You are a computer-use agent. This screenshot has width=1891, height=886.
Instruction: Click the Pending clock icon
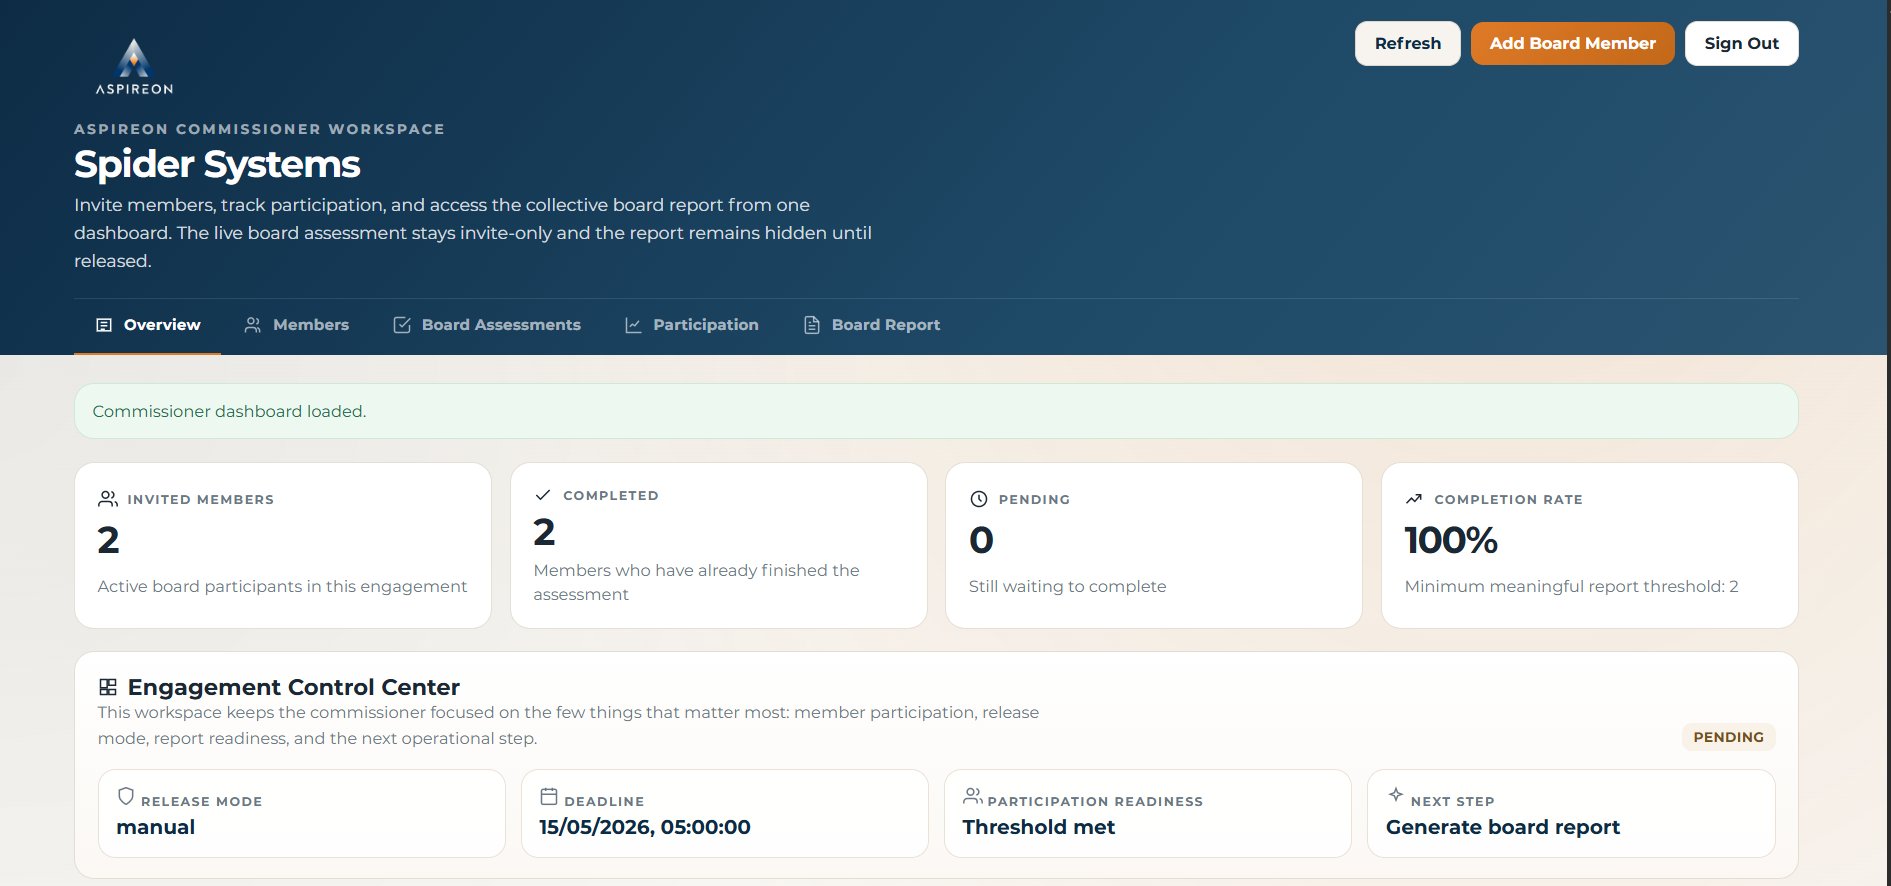point(979,499)
